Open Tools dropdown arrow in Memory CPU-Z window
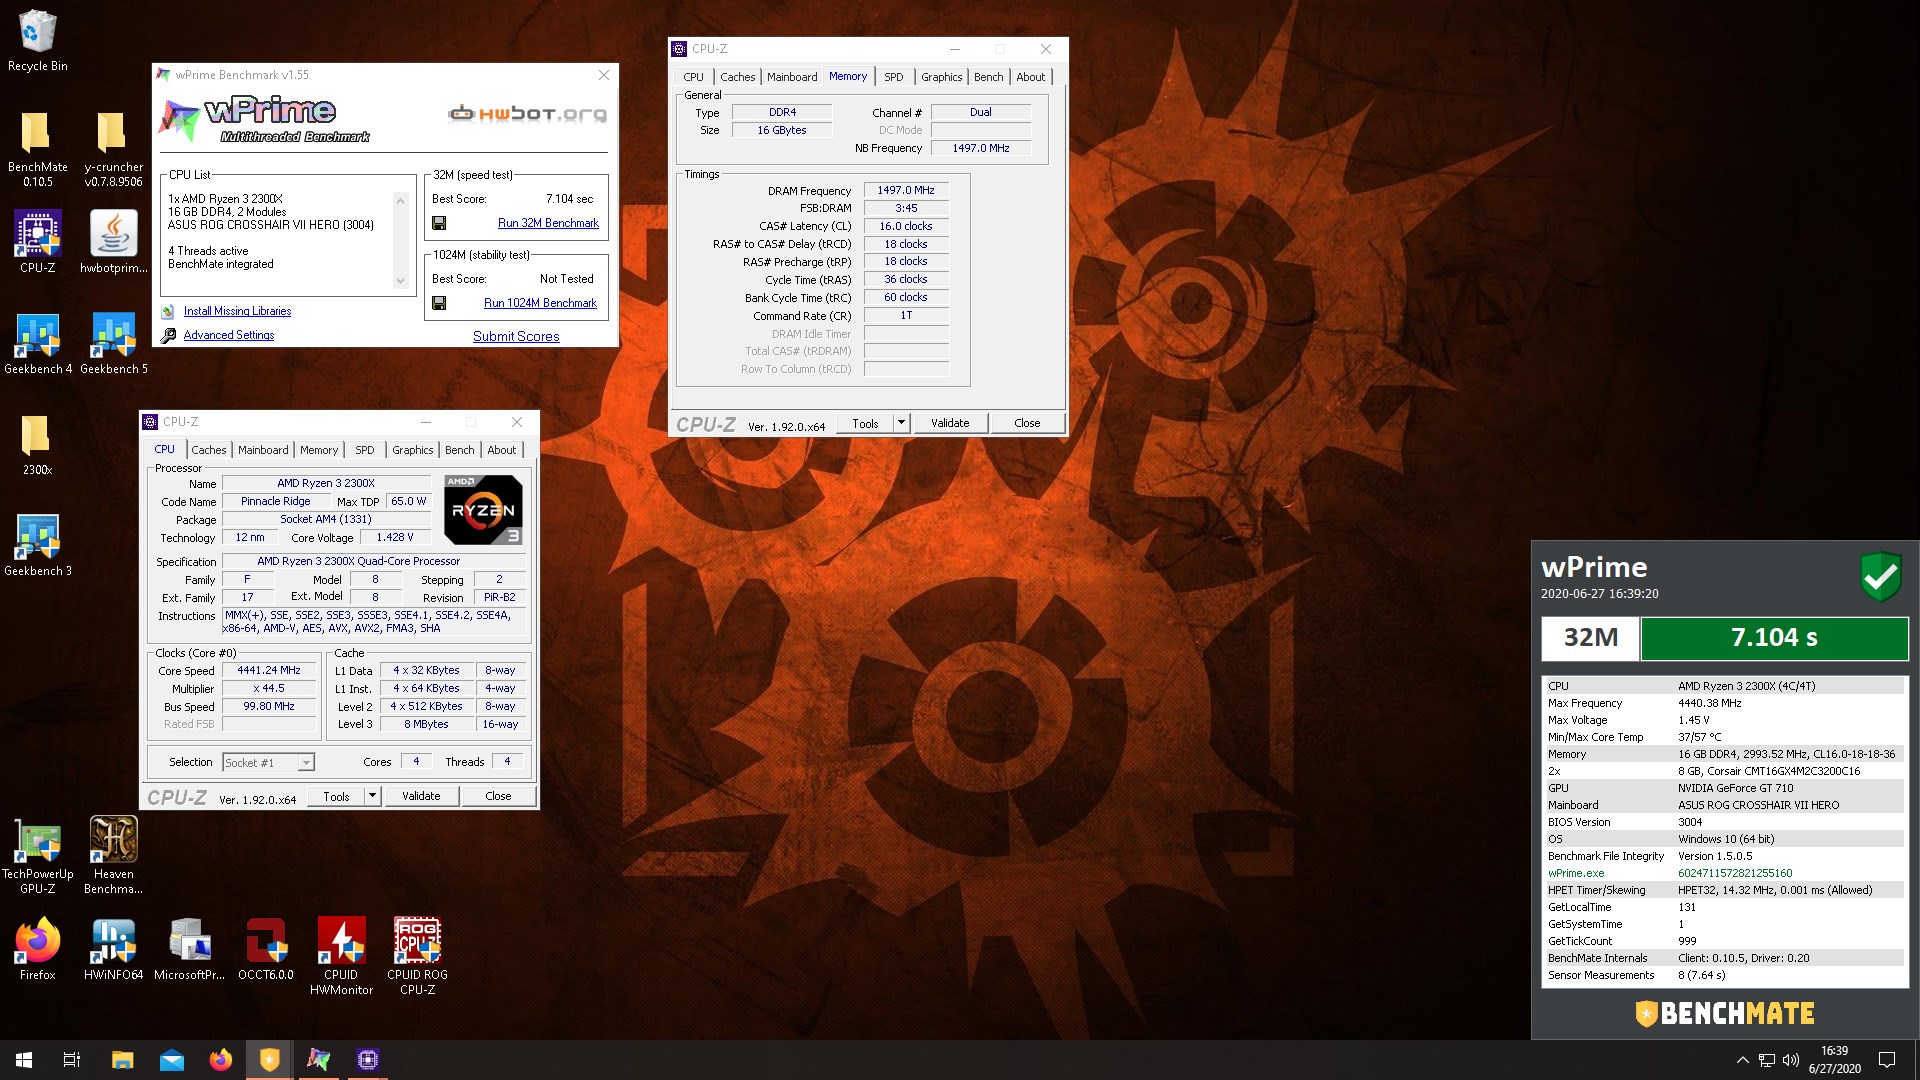1920x1080 pixels. [901, 423]
